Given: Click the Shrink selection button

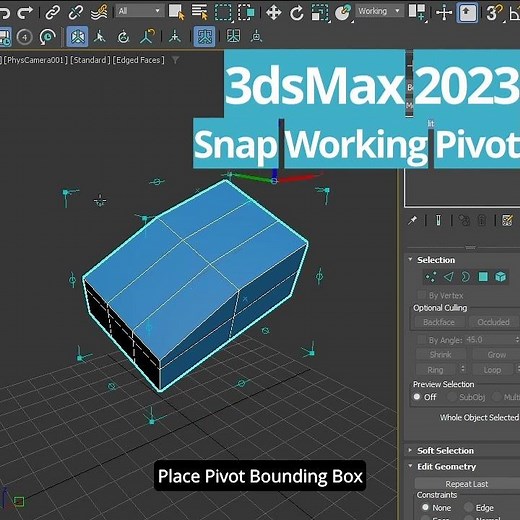Looking at the screenshot, I should pyautogui.click(x=440, y=355).
